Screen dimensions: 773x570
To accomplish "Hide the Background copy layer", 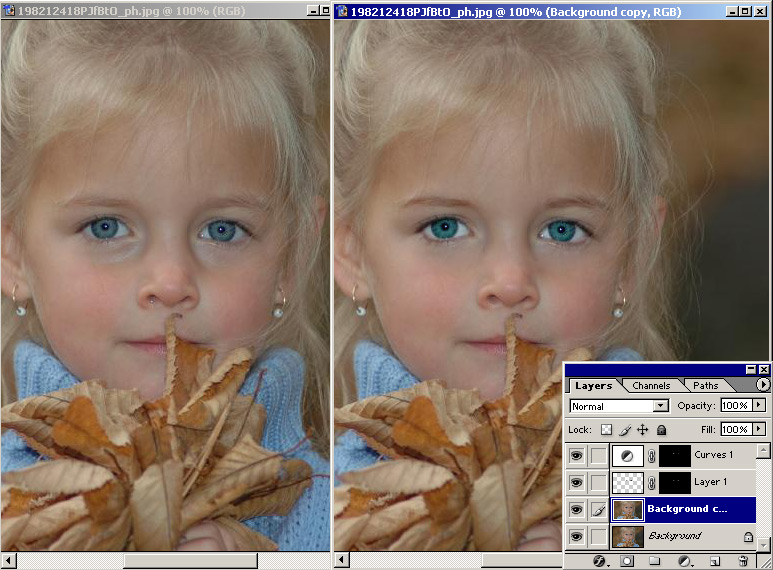I will coord(576,510).
